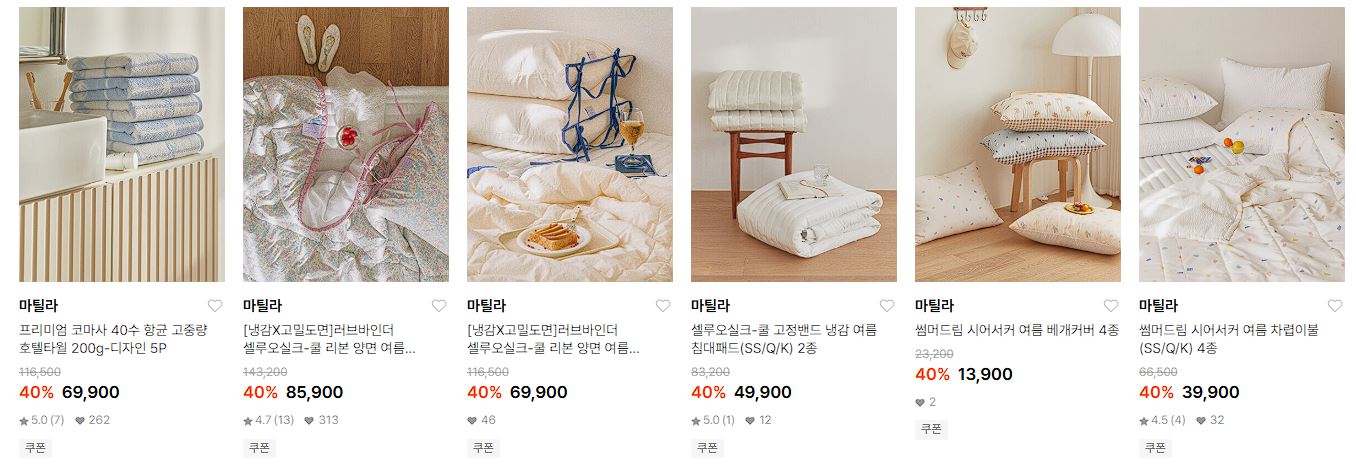Open 마틸라 brand name above pillow cover
The image size is (1356, 474).
coord(934,306)
